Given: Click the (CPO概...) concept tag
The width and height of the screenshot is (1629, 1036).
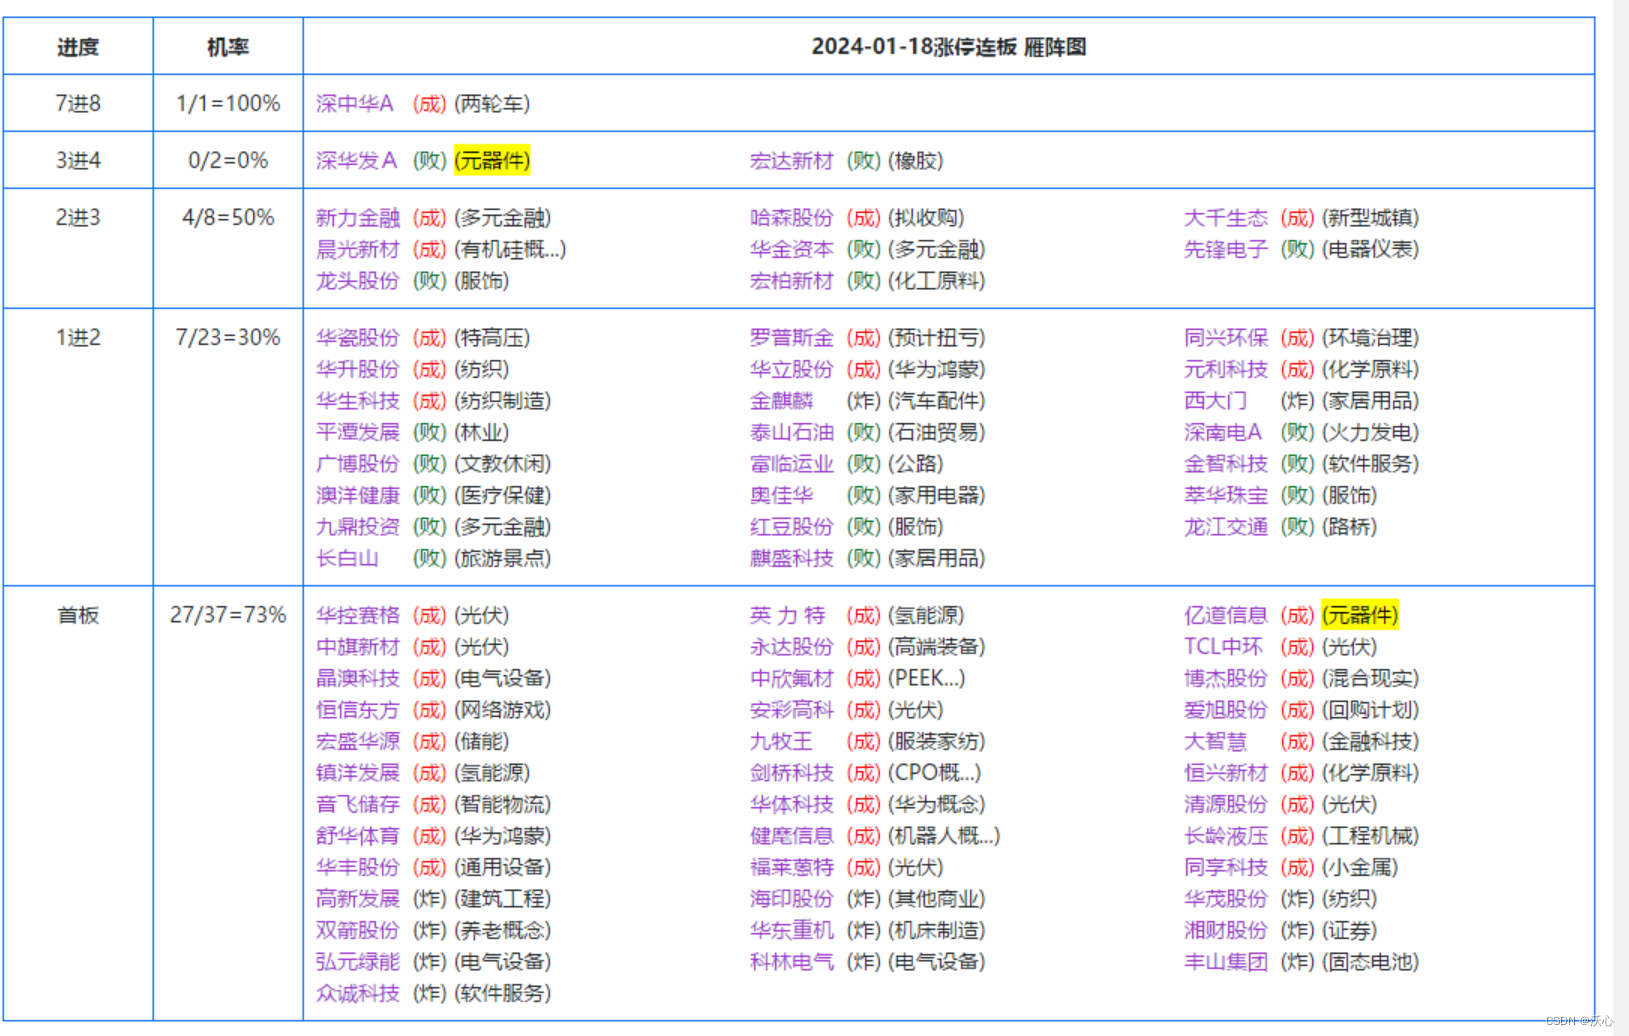Looking at the screenshot, I should [x=934, y=773].
